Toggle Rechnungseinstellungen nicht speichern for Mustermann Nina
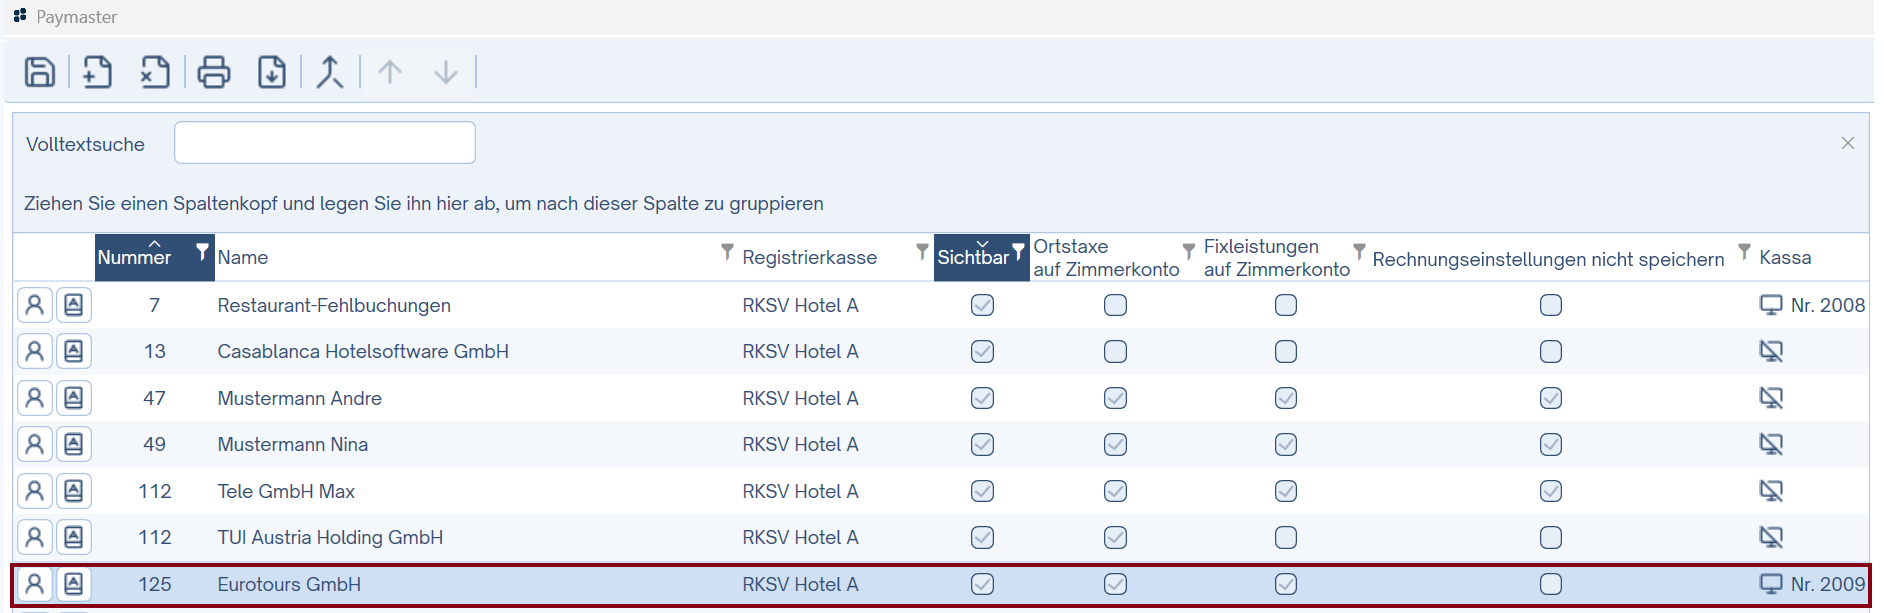This screenshot has height=613, width=1884. point(1551,444)
